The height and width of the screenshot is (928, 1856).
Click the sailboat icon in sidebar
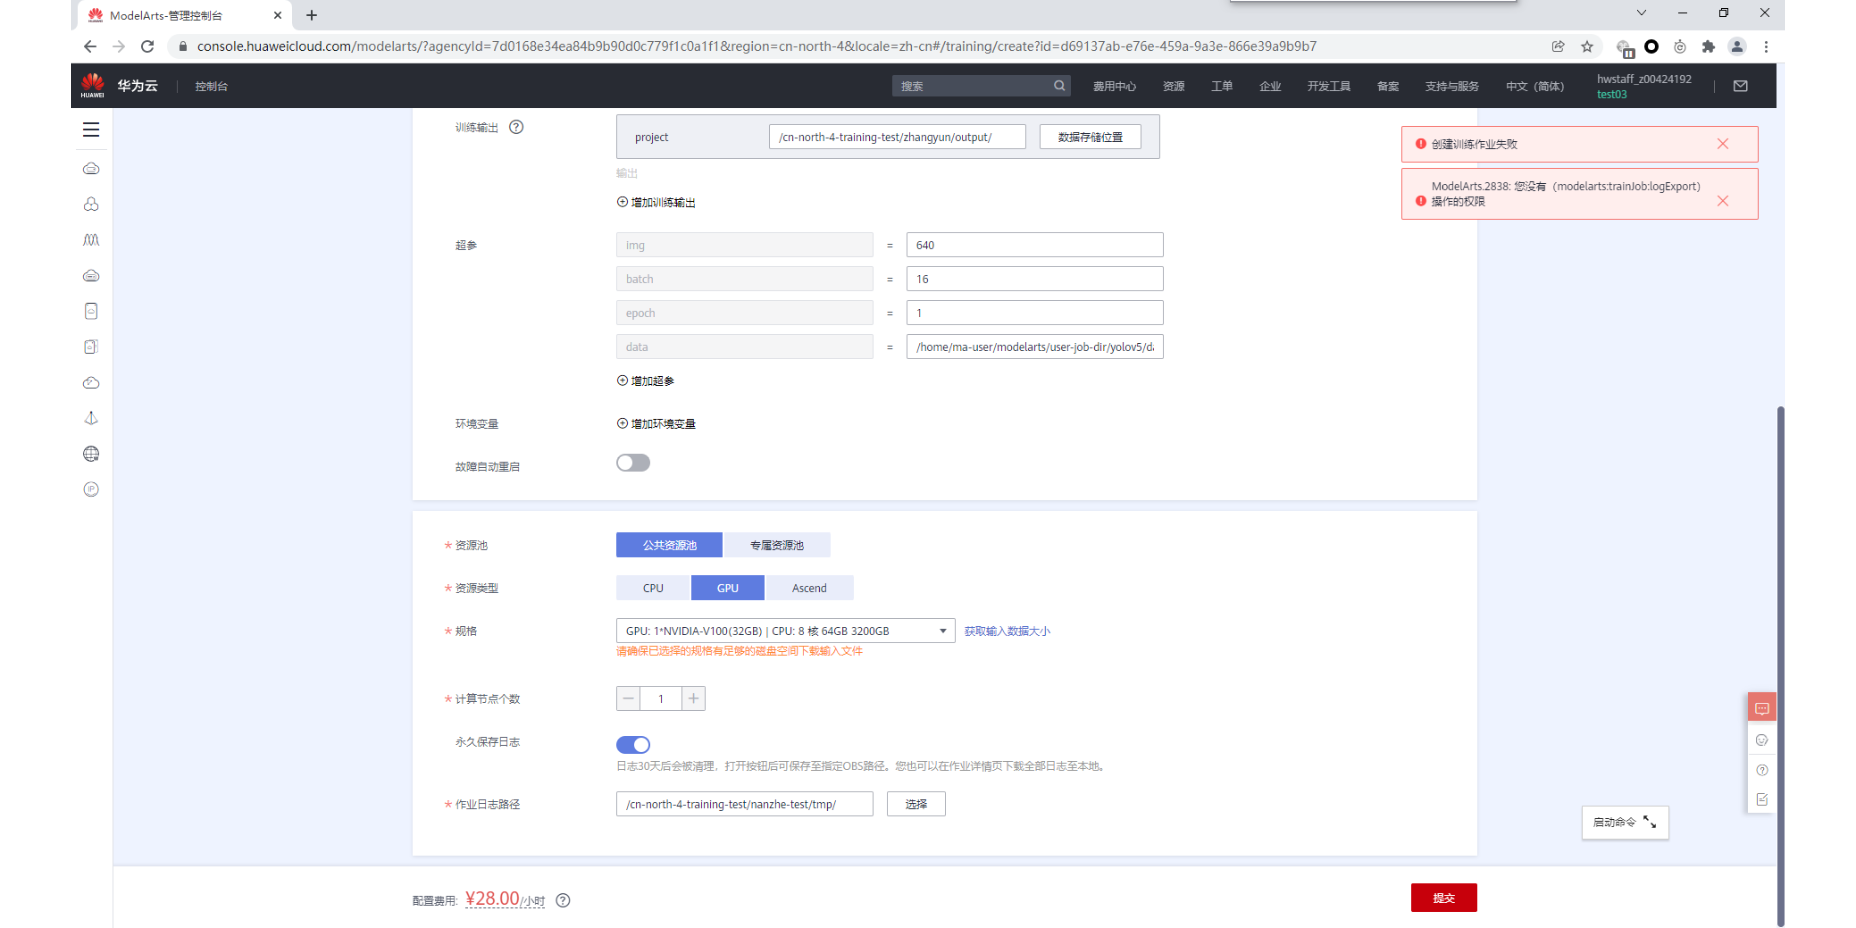click(91, 418)
